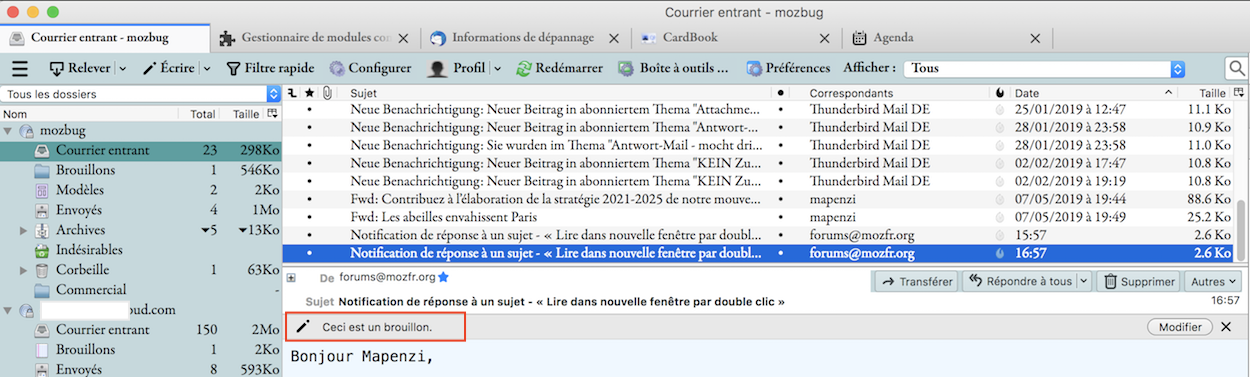The width and height of the screenshot is (1250, 377).
Task: Select the Indésirables folder
Action: pos(141,250)
